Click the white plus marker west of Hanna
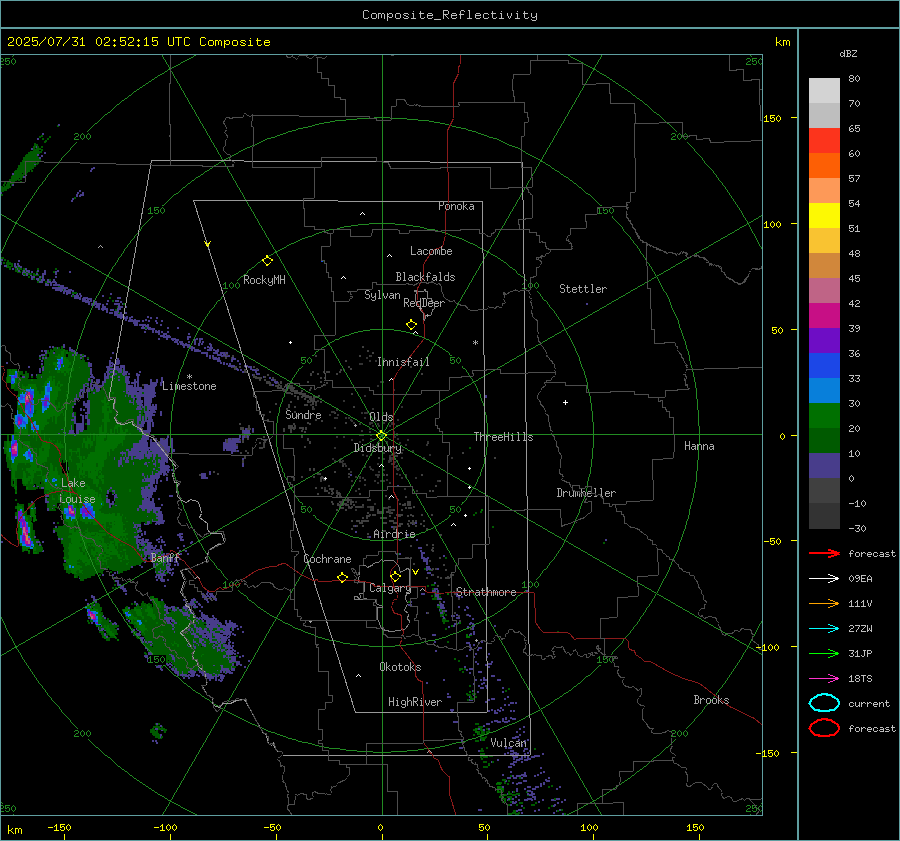 click(x=565, y=402)
